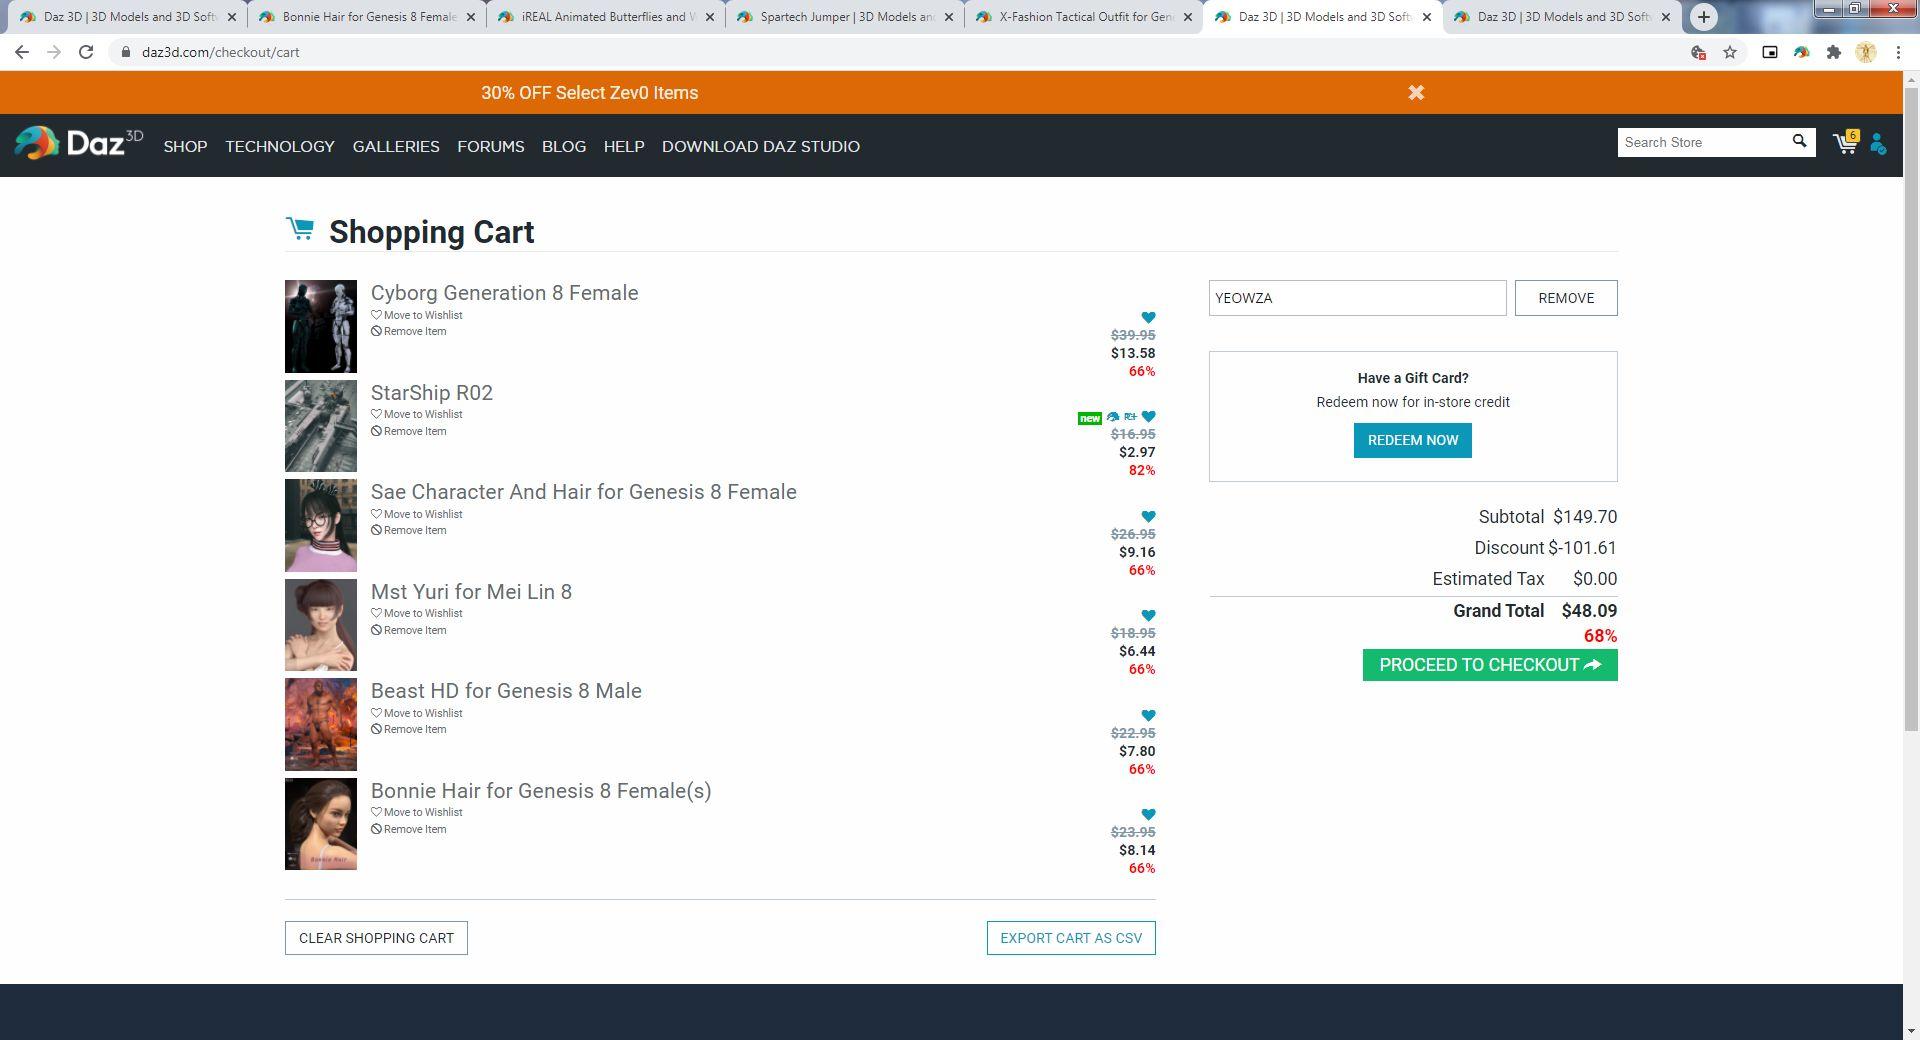Viewport: 1920px width, 1040px height.
Task: Open the browser extensions puzzle icon
Action: [x=1833, y=52]
